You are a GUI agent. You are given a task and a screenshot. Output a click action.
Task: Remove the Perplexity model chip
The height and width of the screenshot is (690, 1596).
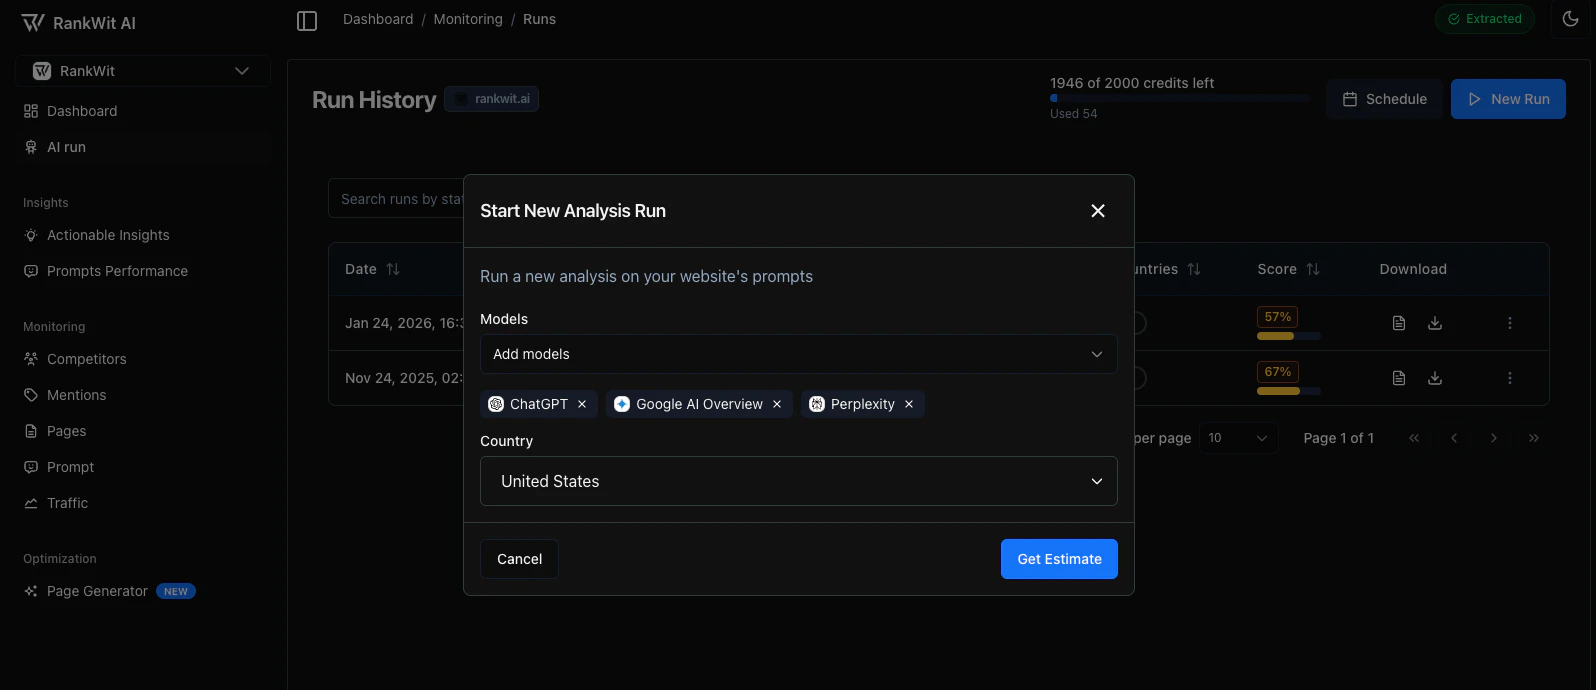pos(909,404)
